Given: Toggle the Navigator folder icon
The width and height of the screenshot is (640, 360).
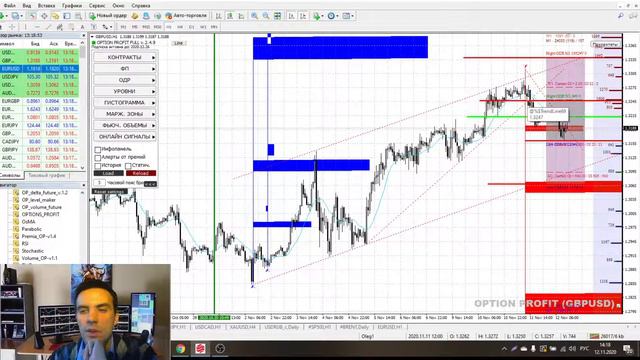Looking at the screenshot, I should click(55, 16).
